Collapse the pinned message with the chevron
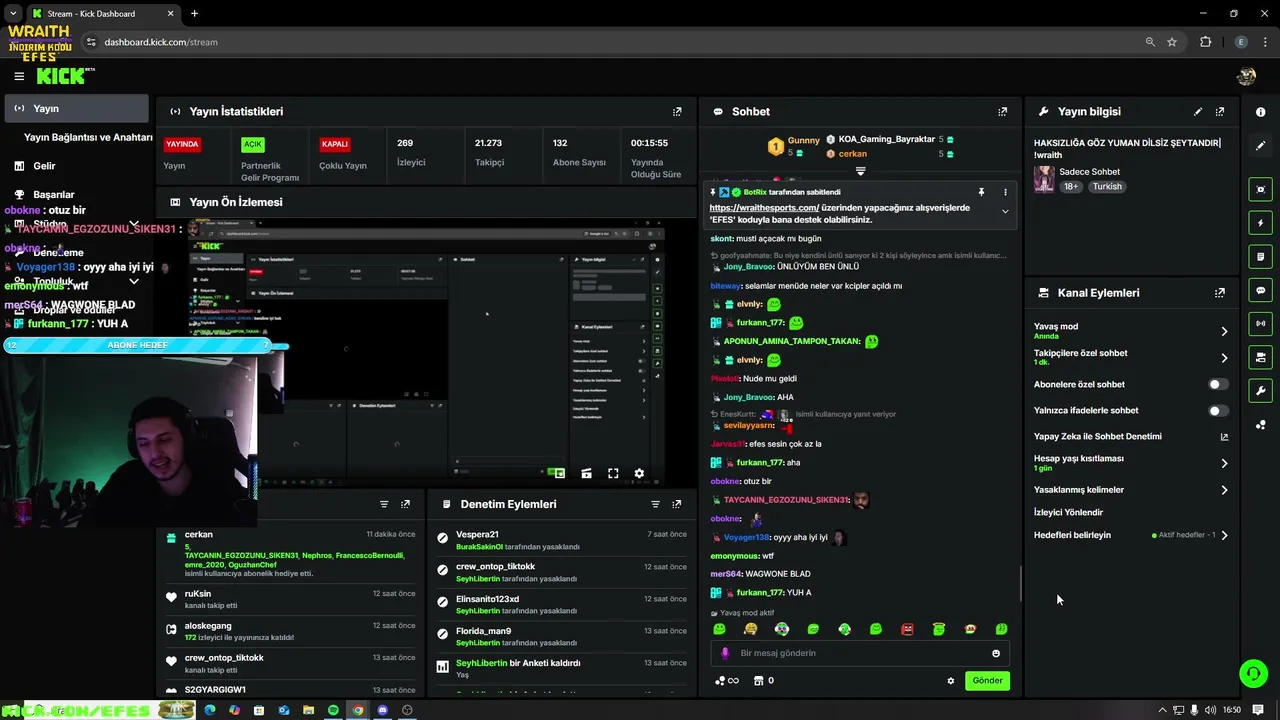The image size is (1280, 720). [1005, 211]
